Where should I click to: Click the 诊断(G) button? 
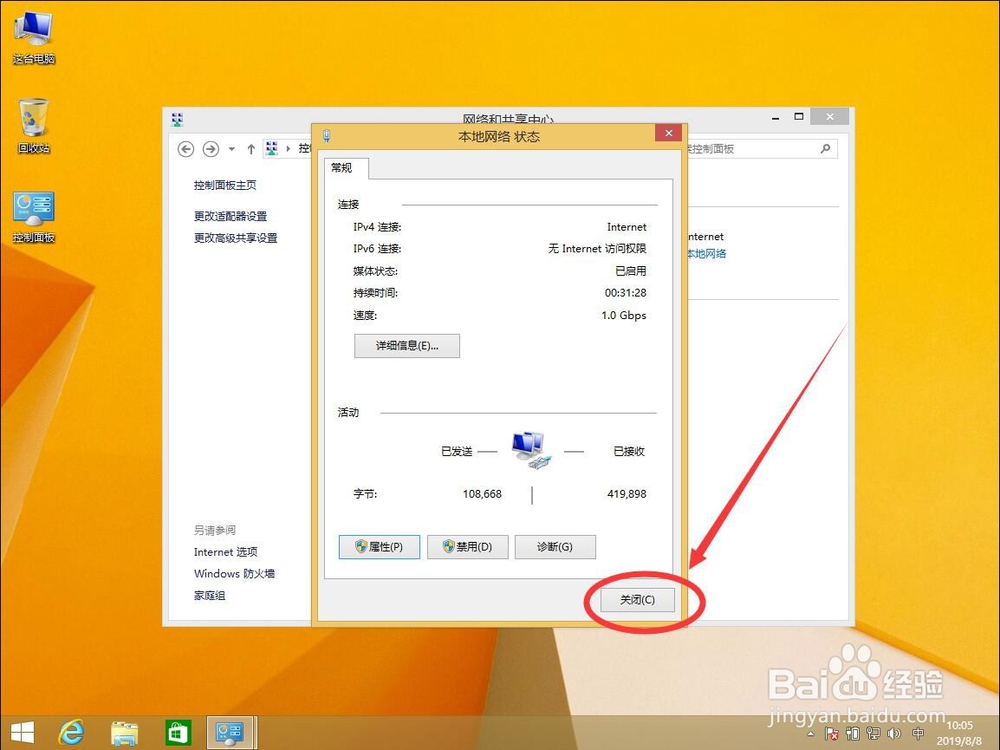click(x=555, y=547)
